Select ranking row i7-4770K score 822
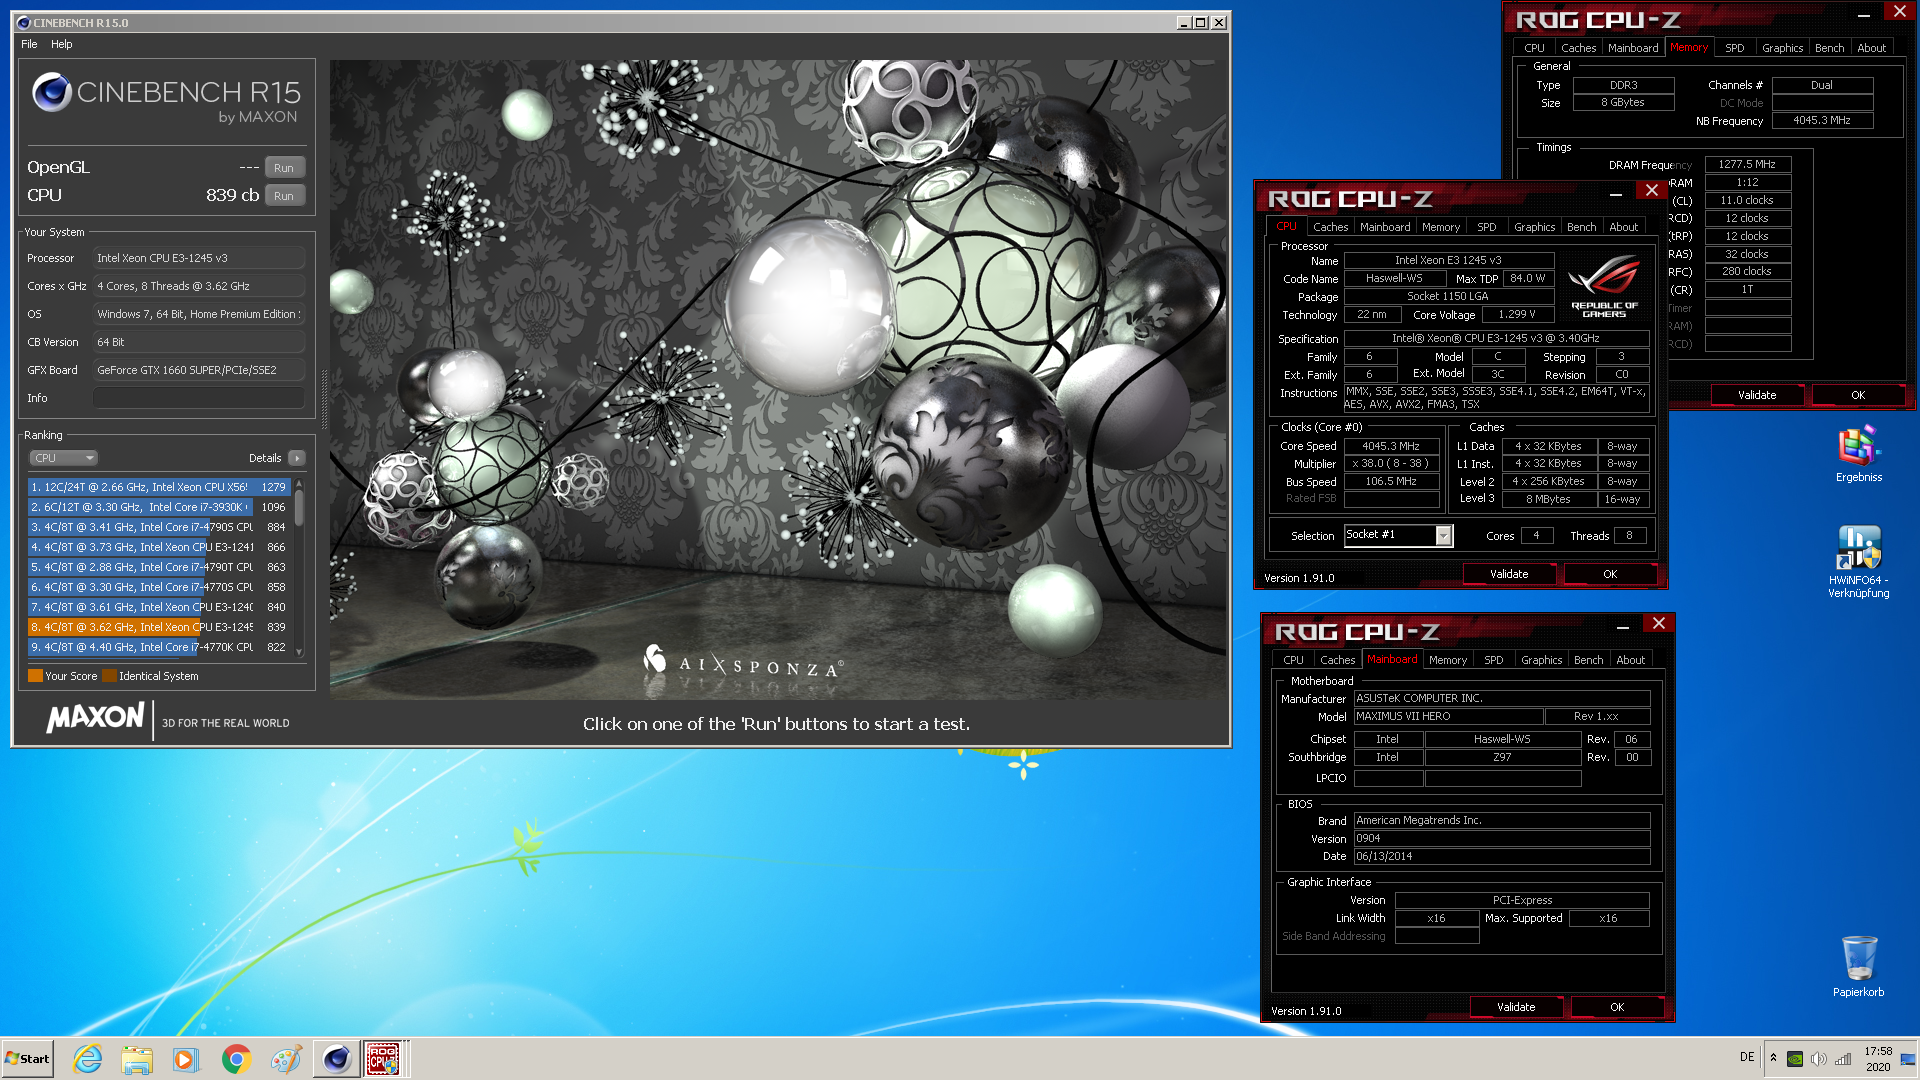1920x1080 pixels. [159, 647]
